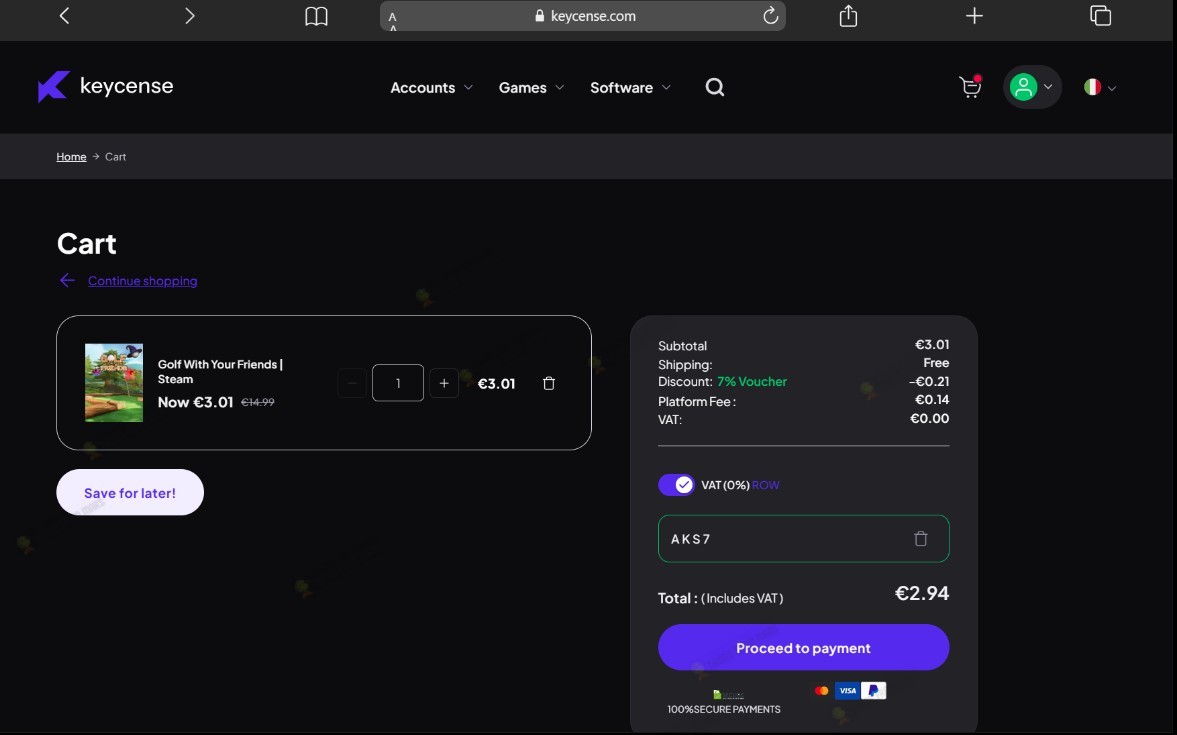The image size is (1177, 735).
Task: Open the Accounts menu
Action: (x=423, y=88)
